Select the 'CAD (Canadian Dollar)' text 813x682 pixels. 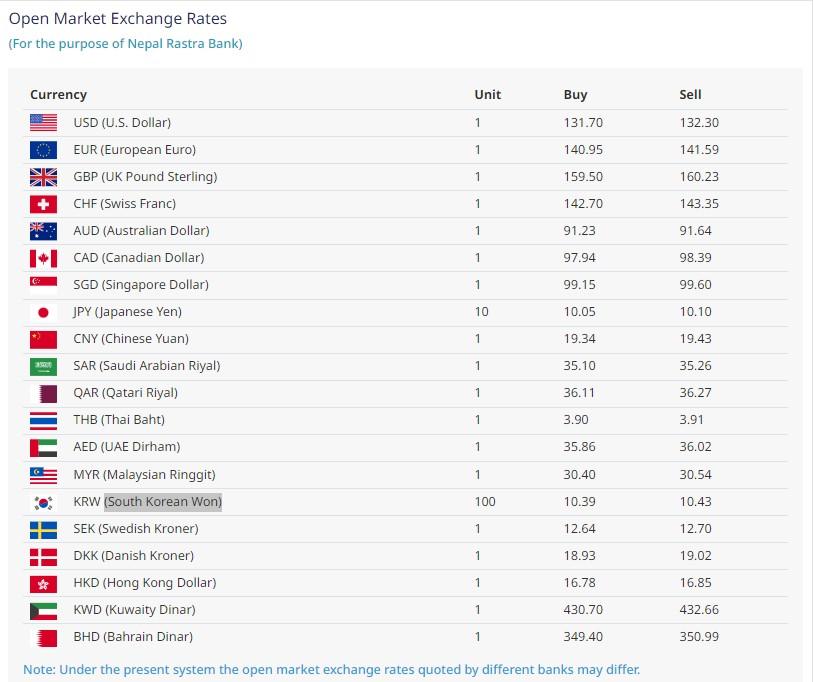click(138, 258)
